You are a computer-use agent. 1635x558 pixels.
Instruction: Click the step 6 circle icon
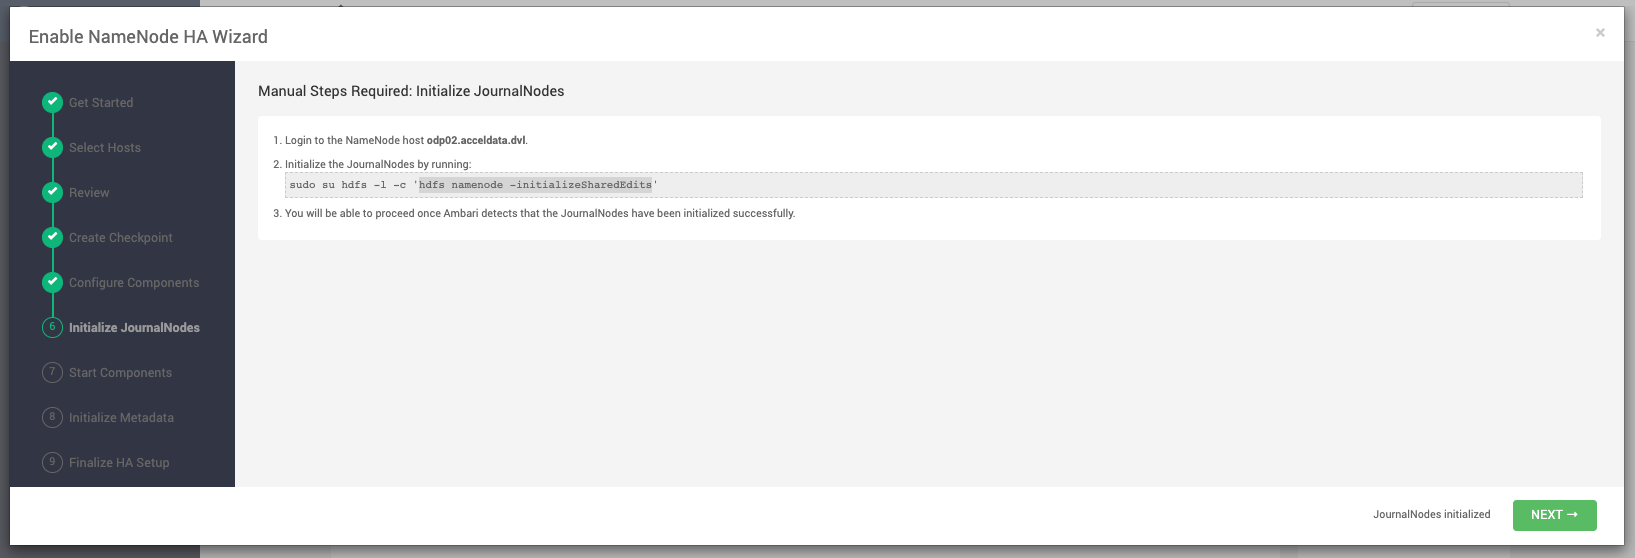tap(52, 327)
